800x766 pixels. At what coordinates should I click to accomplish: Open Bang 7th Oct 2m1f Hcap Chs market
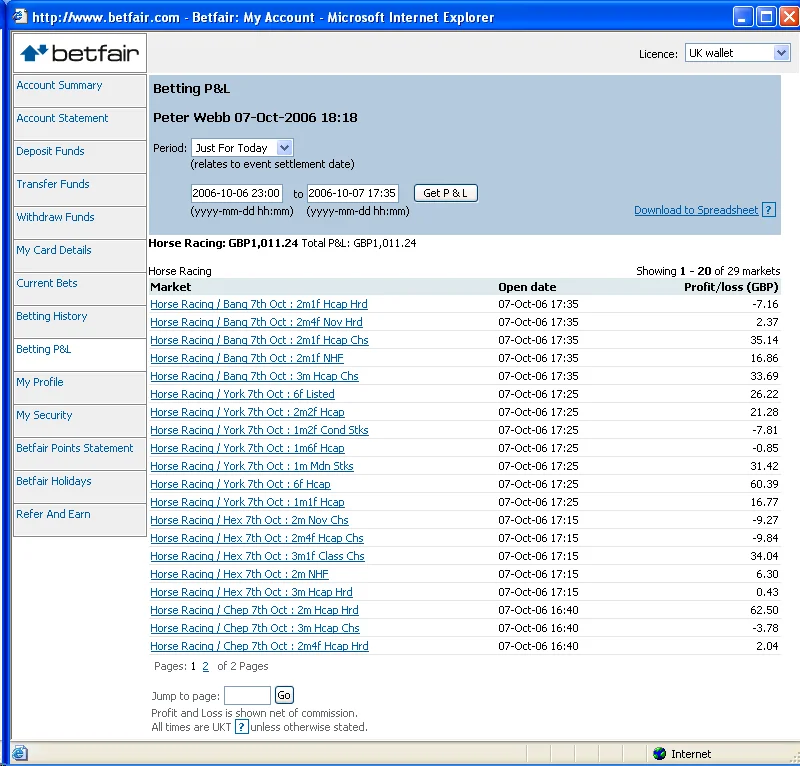click(x=259, y=340)
